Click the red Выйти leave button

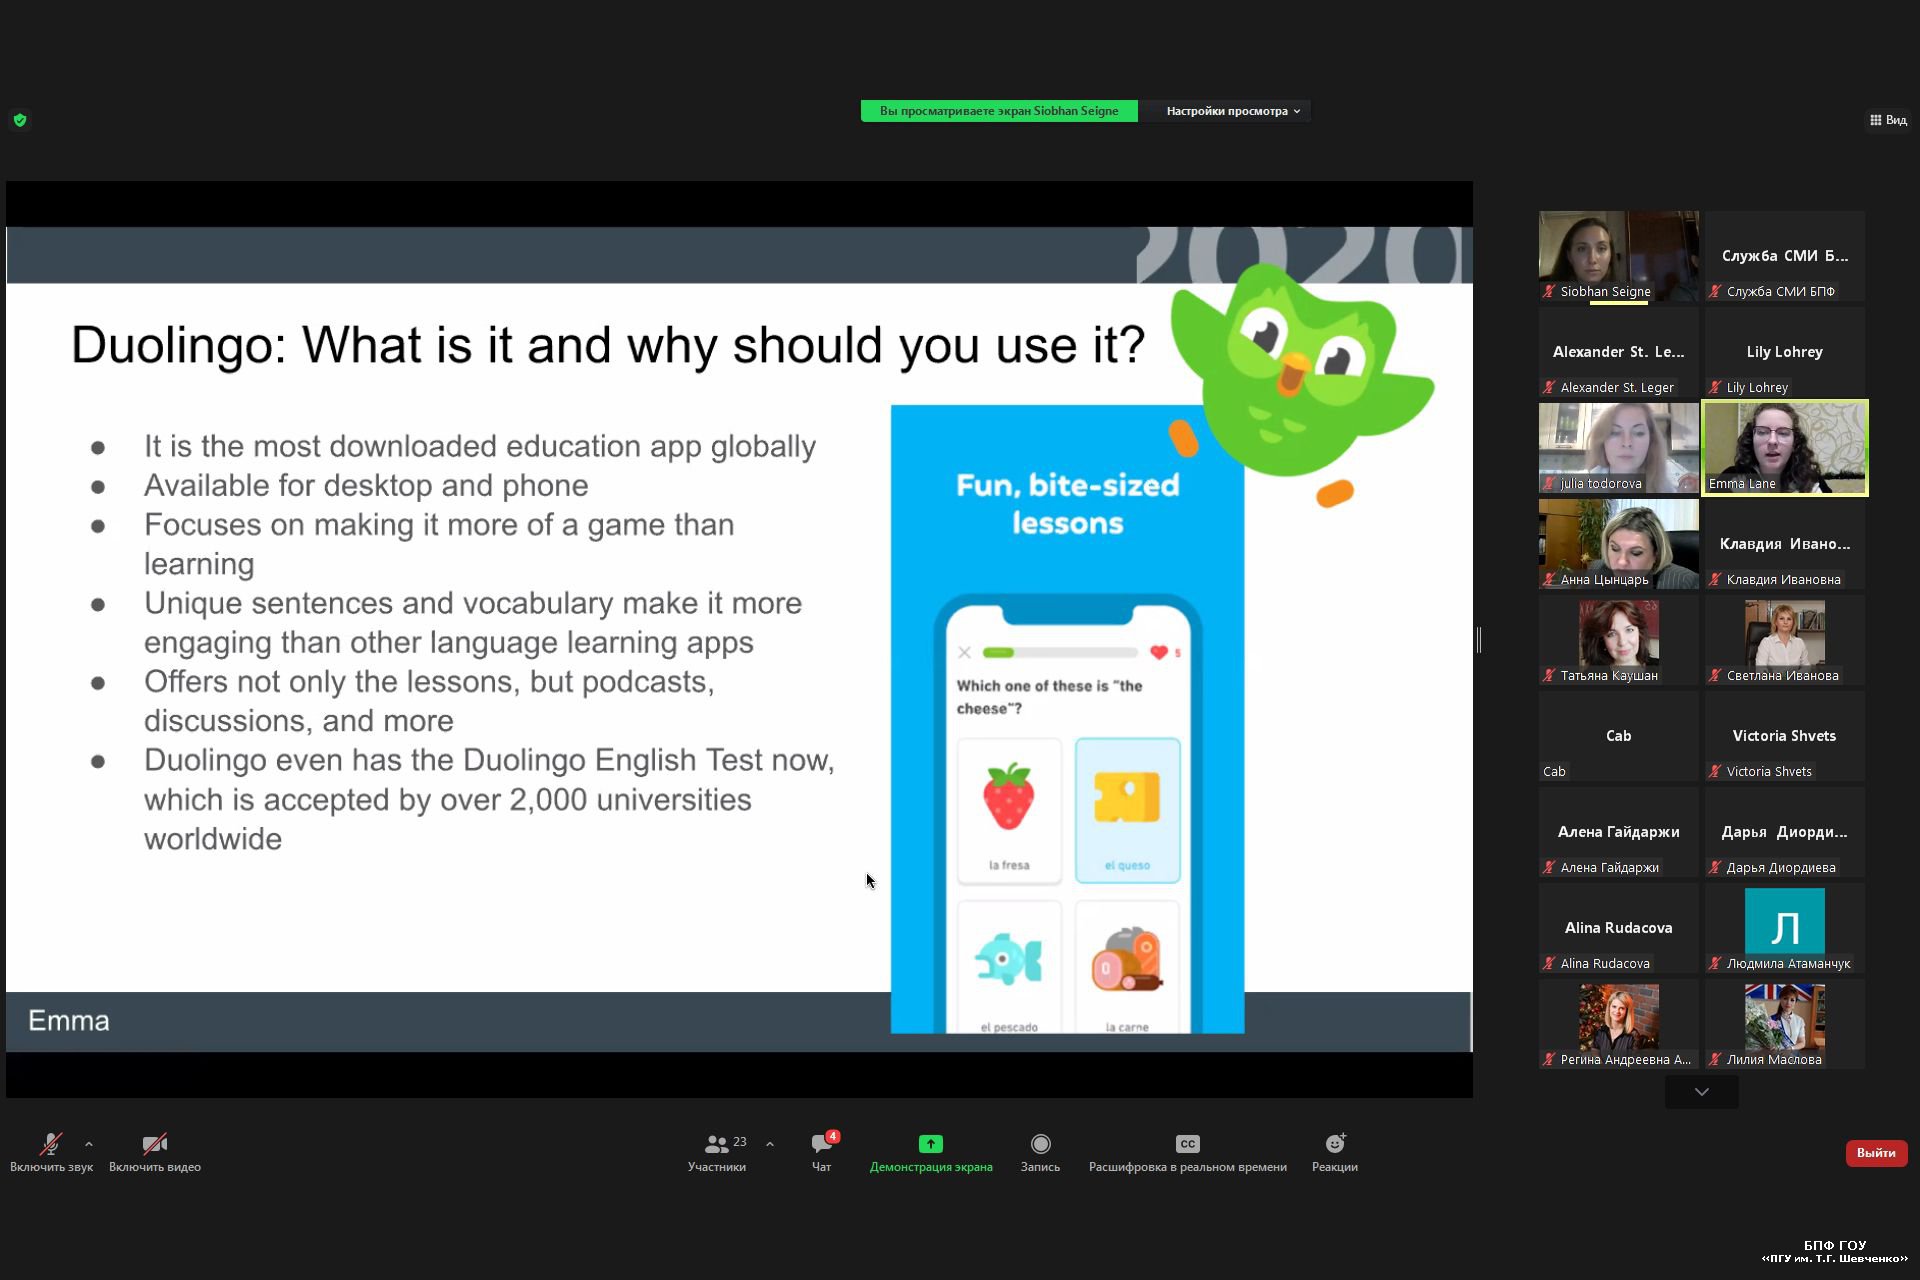(1876, 1153)
